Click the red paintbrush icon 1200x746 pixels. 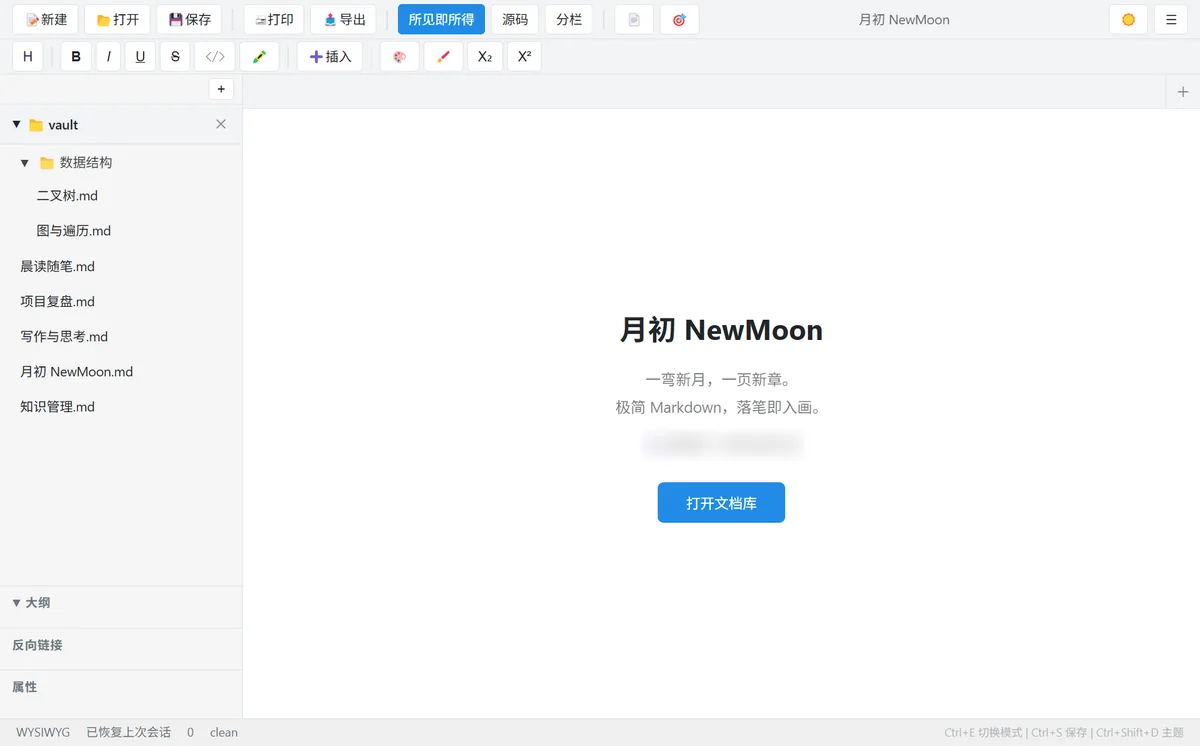coord(443,56)
